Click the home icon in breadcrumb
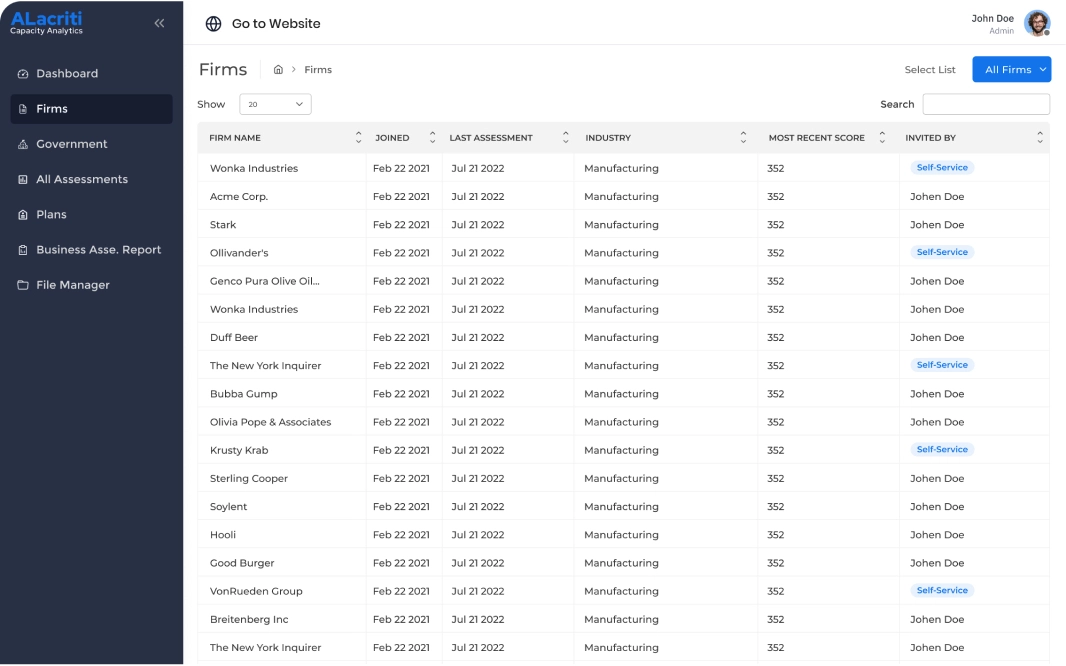This screenshot has width=1066, height=666. 278,70
